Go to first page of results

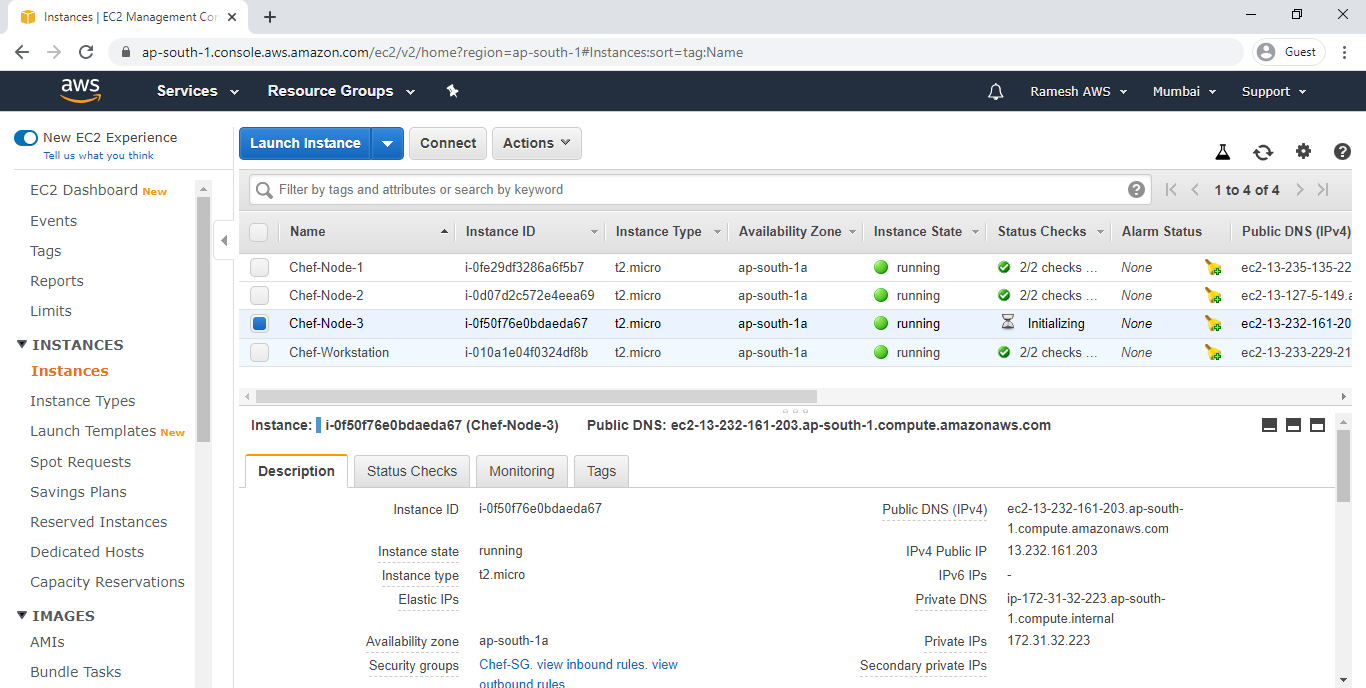[1171, 190]
